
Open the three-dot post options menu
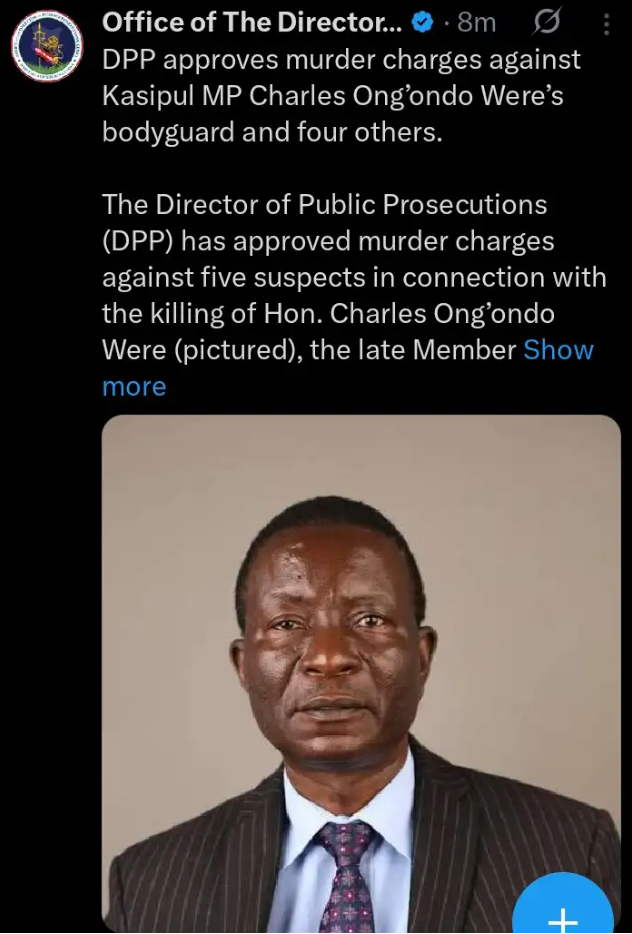click(x=606, y=24)
